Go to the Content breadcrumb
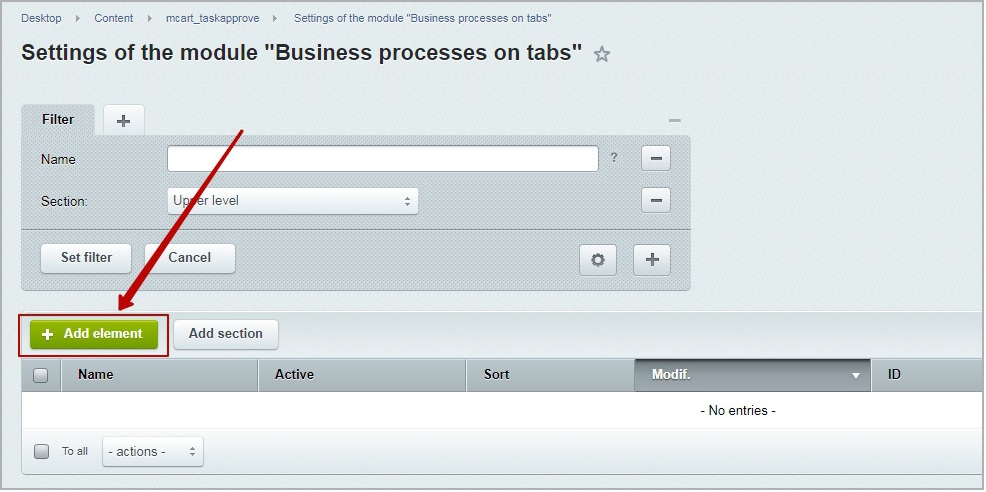The height and width of the screenshot is (492, 986). pos(114,18)
